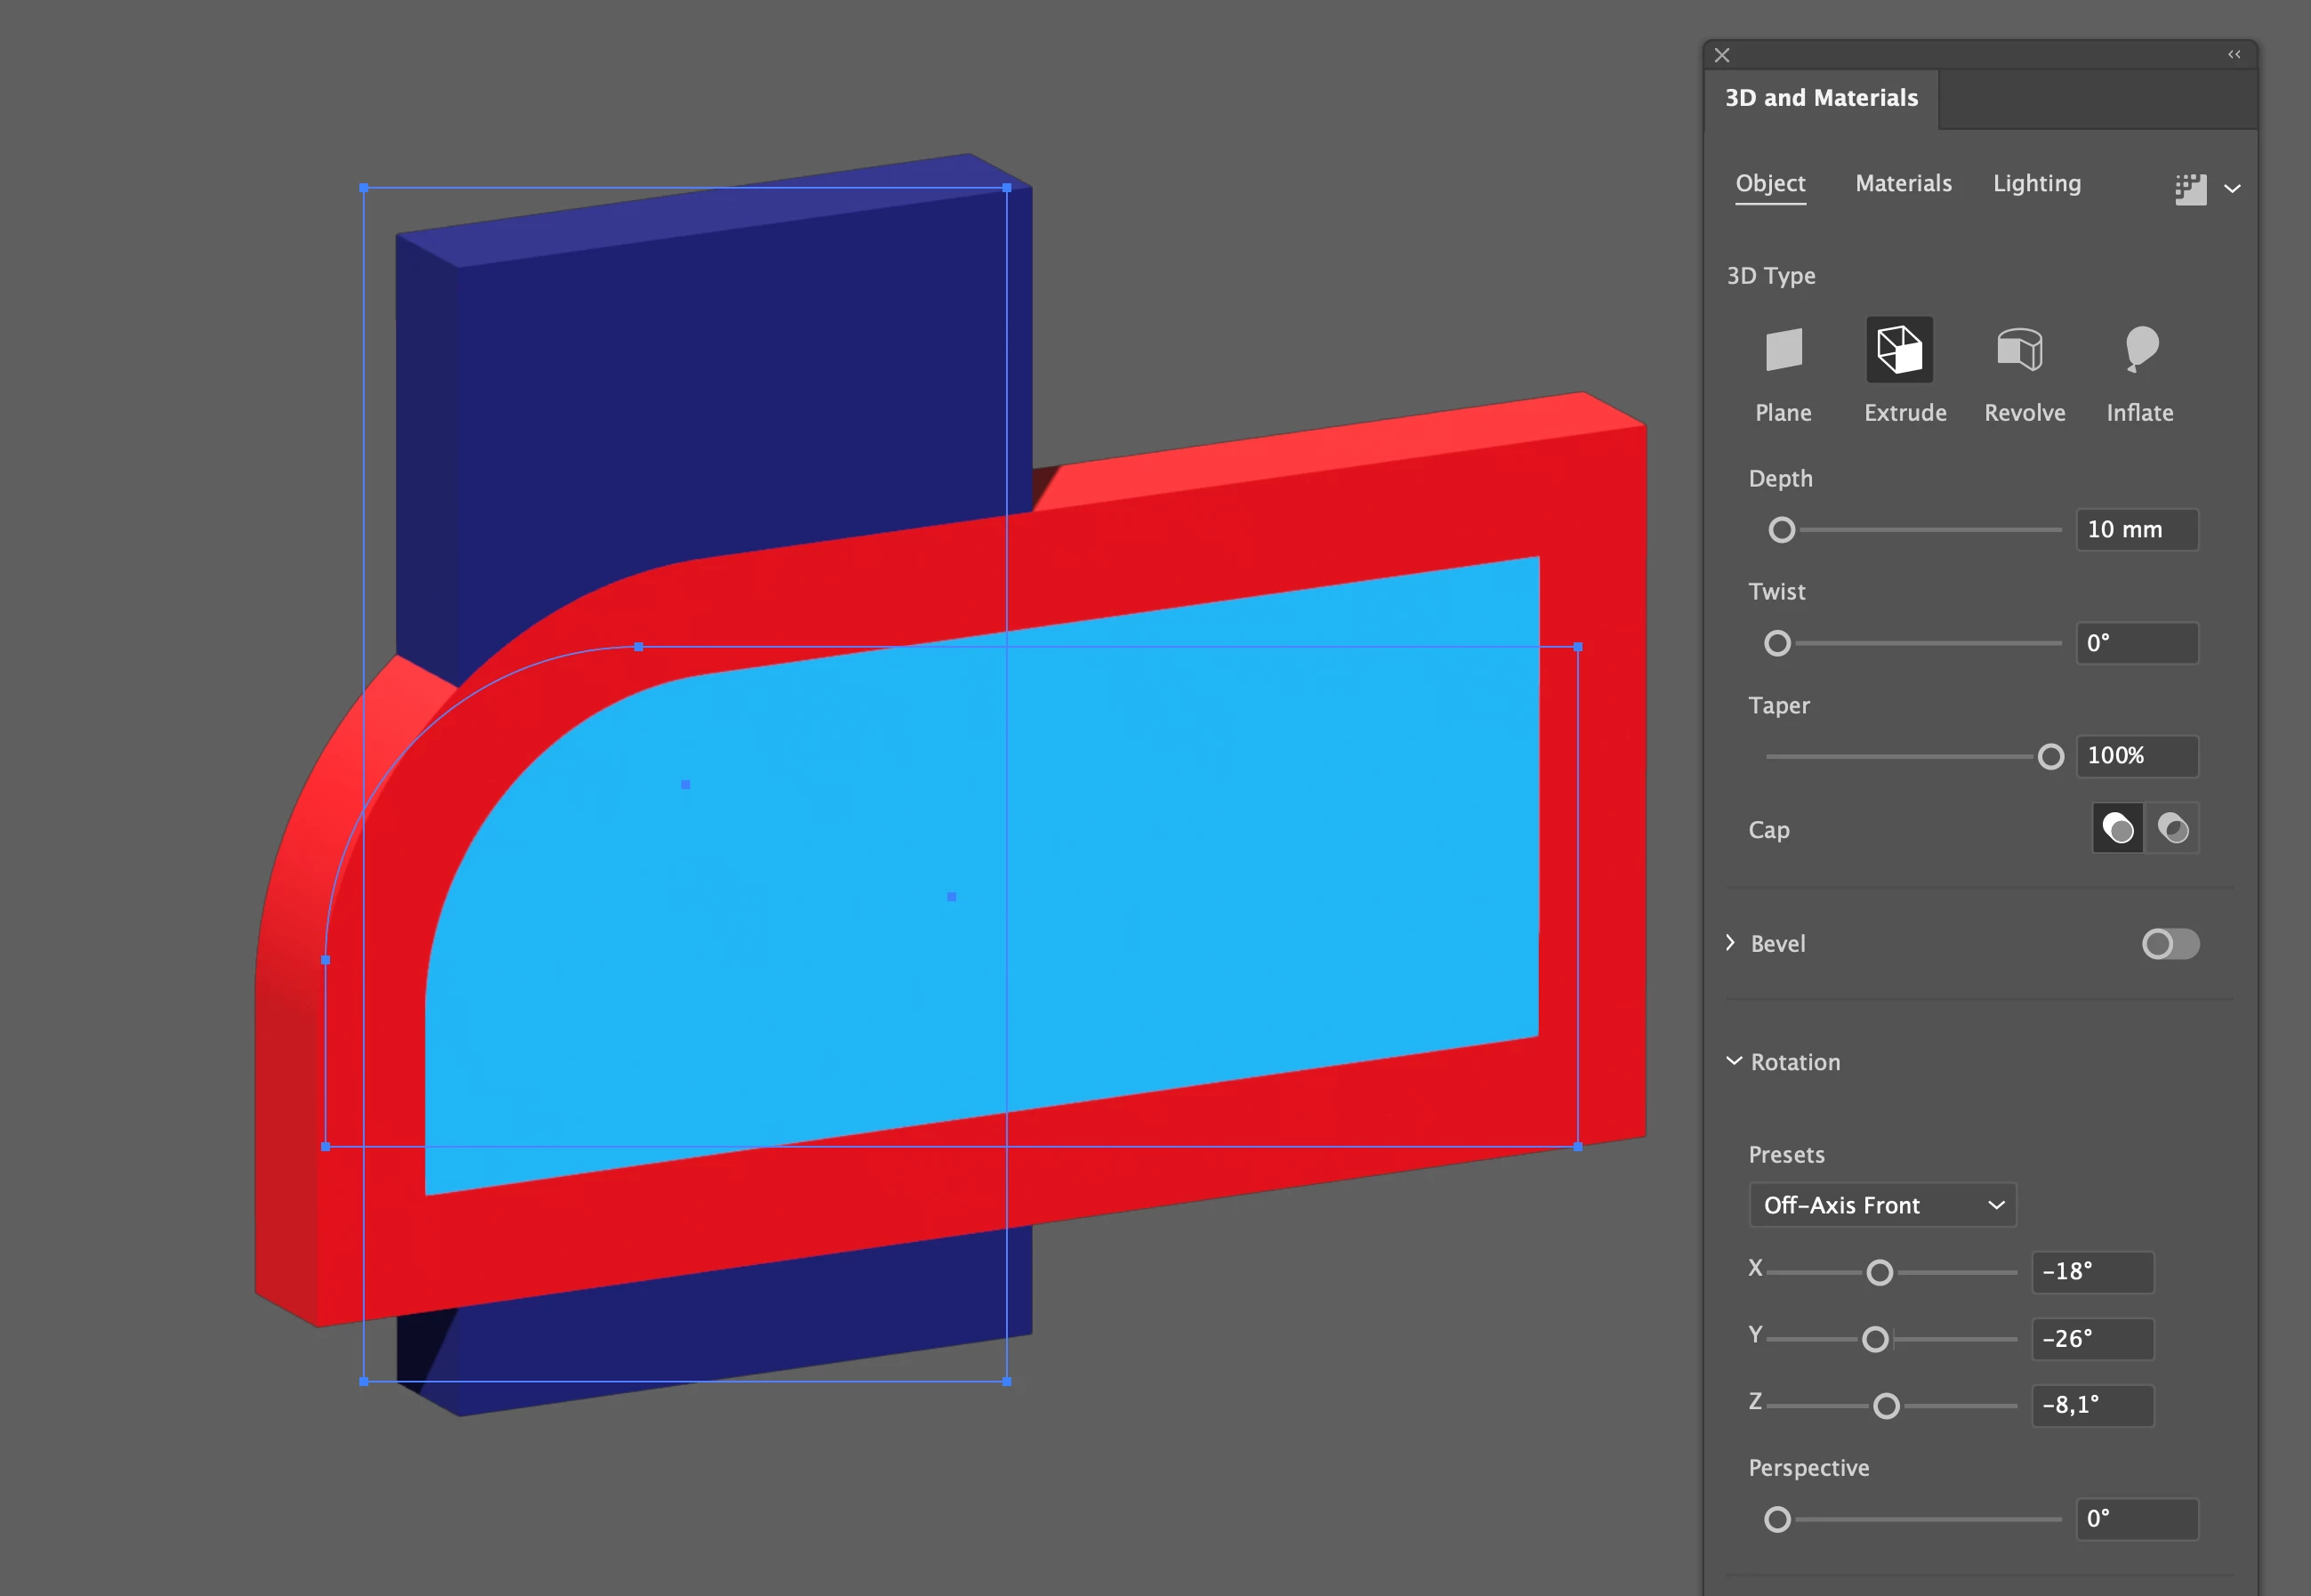2311x1596 pixels.
Task: Close the 3D and Materials panel
Action: [1722, 55]
